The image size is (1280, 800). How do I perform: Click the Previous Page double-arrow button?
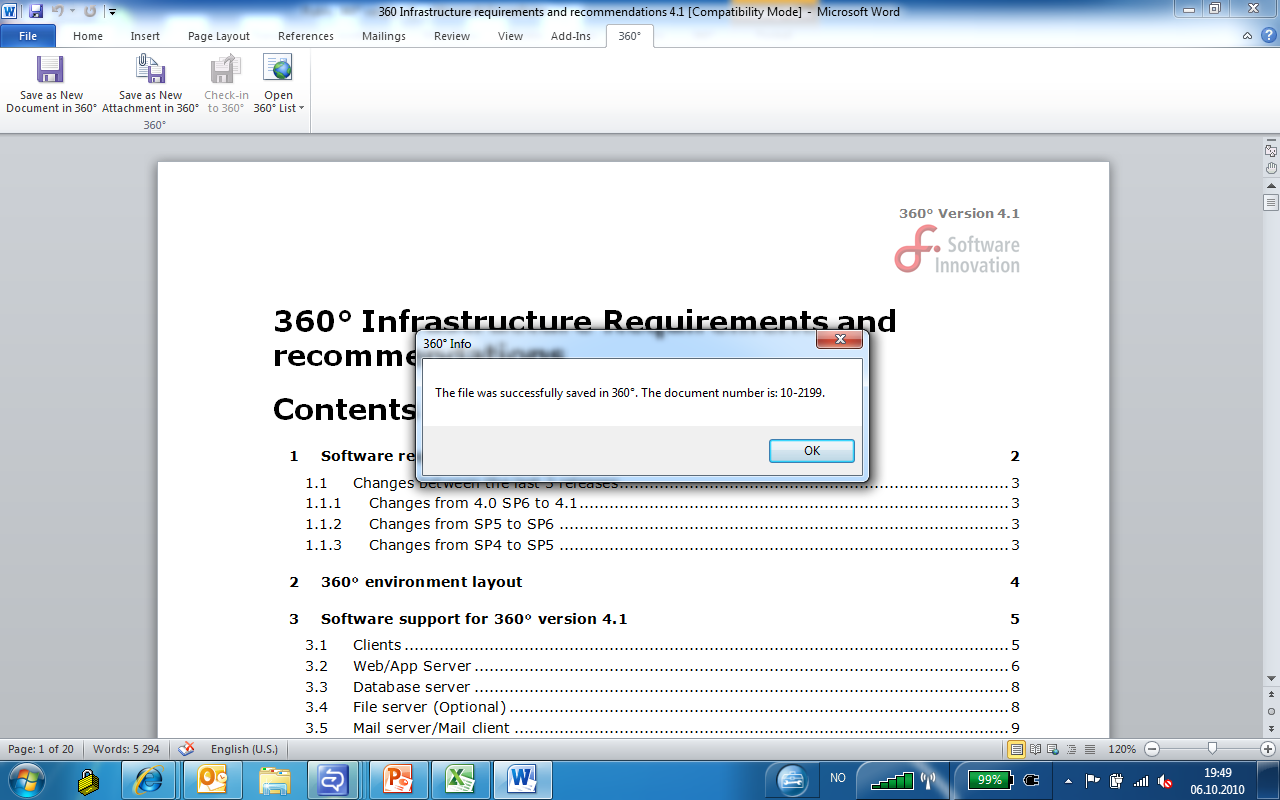1271,695
